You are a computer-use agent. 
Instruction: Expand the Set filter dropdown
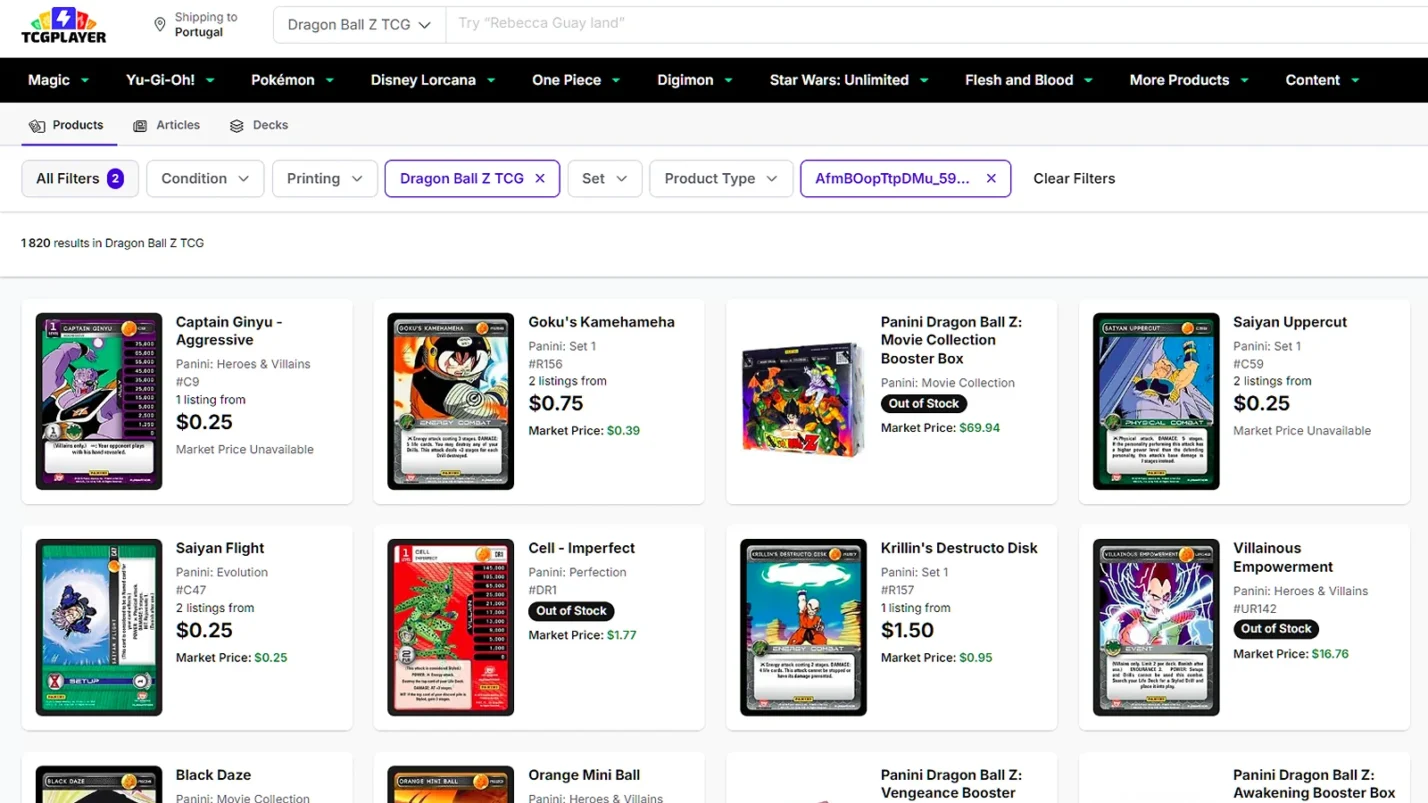point(605,179)
